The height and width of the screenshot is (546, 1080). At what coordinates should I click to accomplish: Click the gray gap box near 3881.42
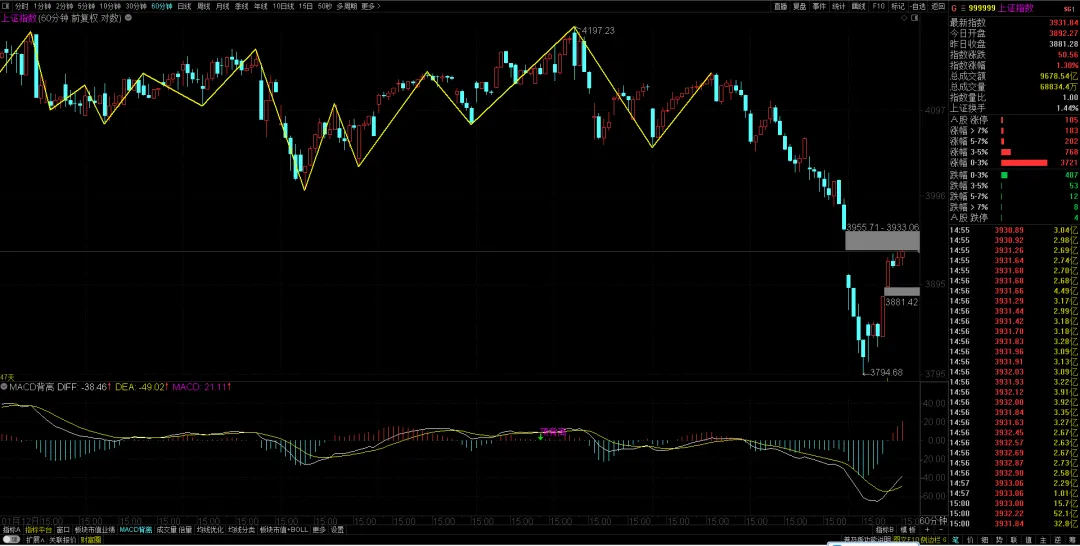pos(902,291)
